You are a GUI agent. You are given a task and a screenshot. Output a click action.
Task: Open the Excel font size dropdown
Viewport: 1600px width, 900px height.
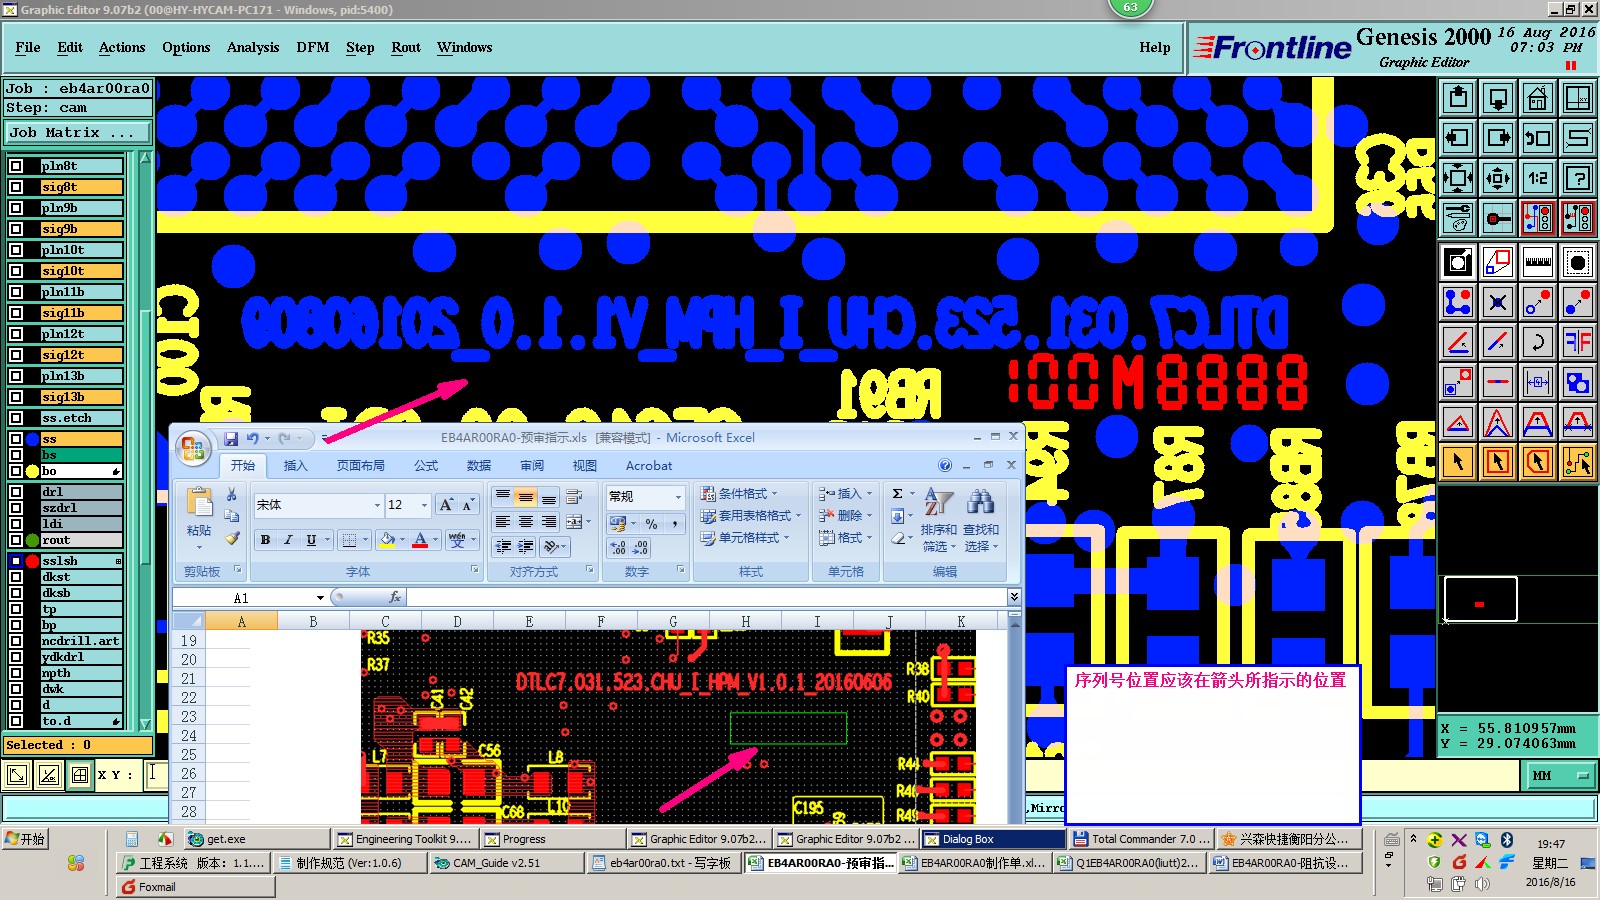click(x=424, y=505)
